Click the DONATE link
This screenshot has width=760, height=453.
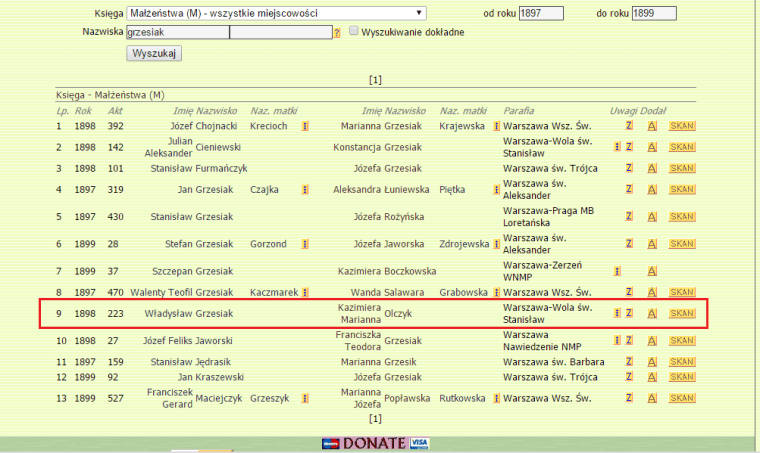tap(374, 443)
